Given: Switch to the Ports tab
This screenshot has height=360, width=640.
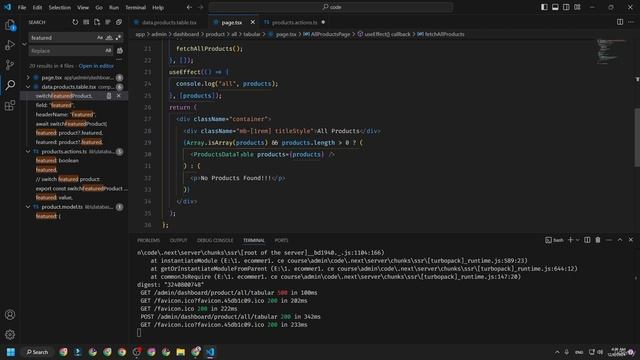Looking at the screenshot, I should (281, 240).
